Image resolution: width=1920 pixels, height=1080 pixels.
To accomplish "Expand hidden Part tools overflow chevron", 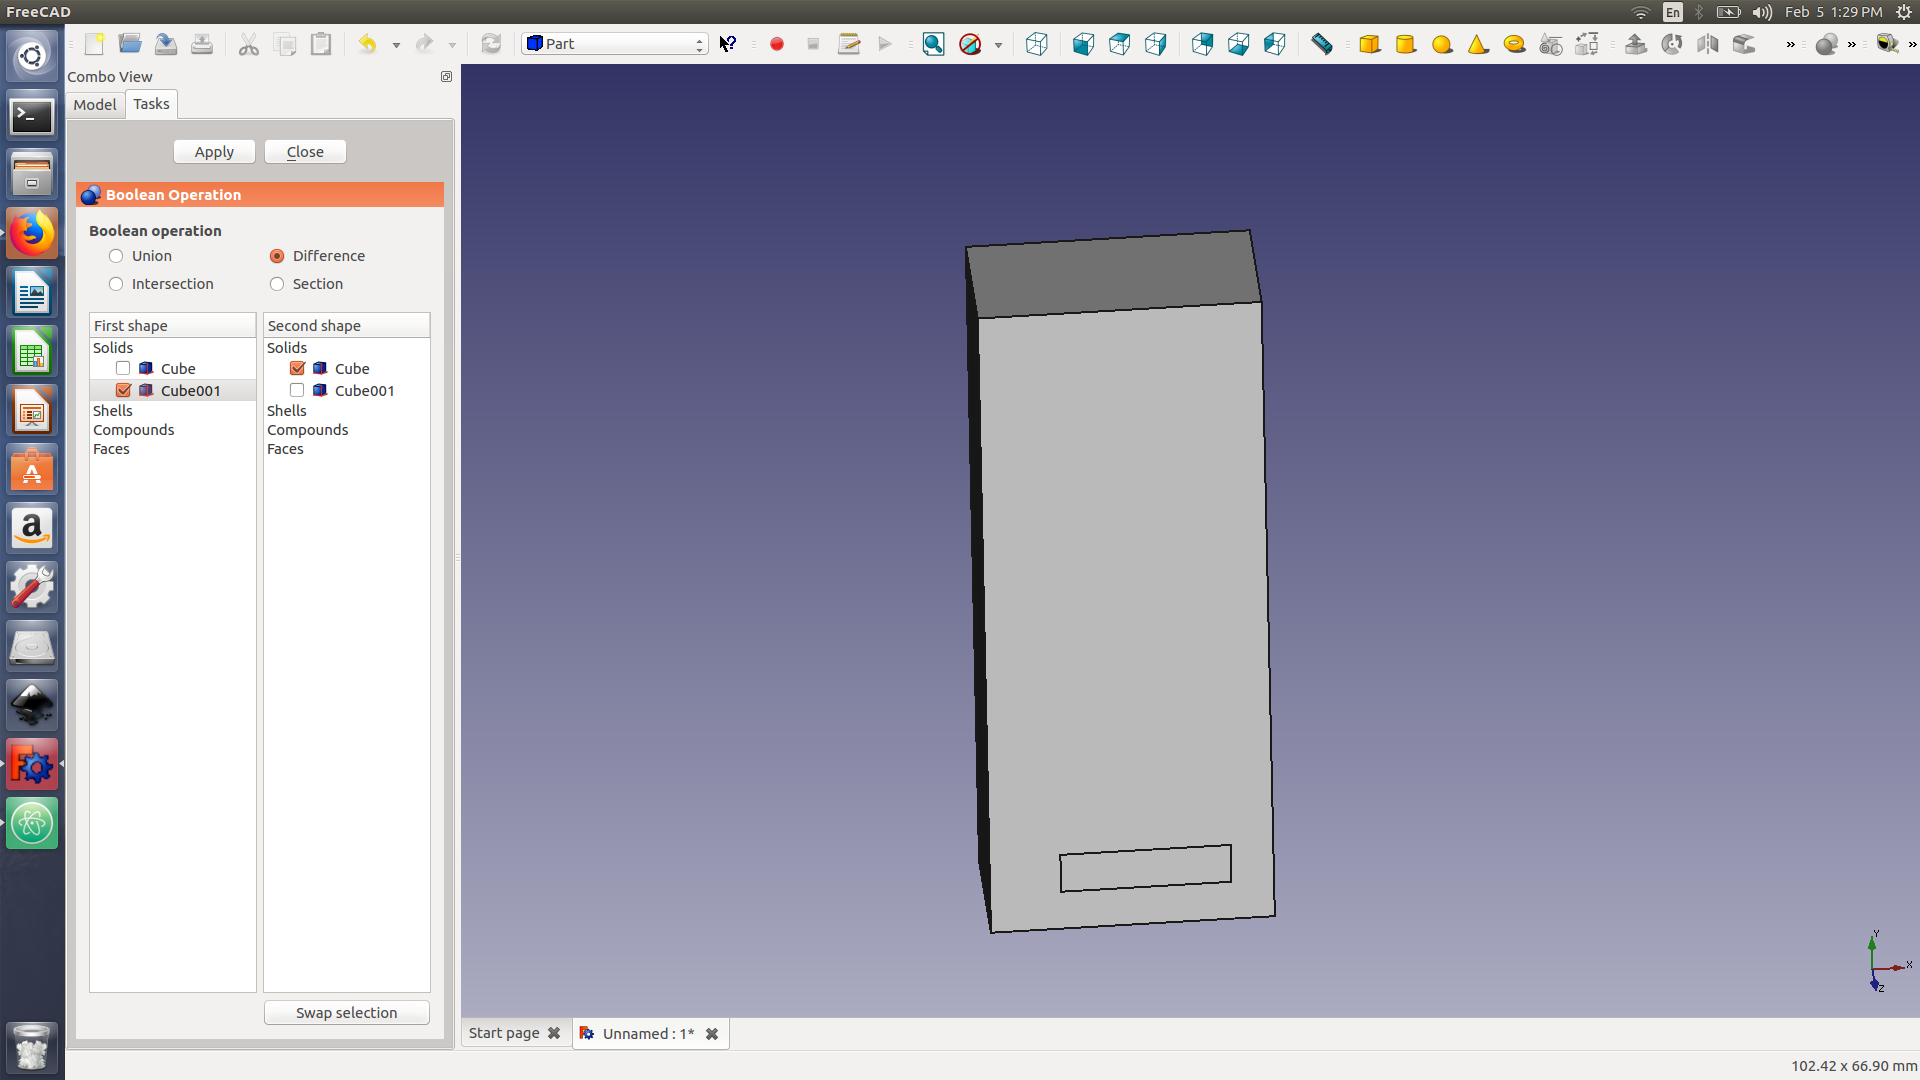I will pos(1790,45).
